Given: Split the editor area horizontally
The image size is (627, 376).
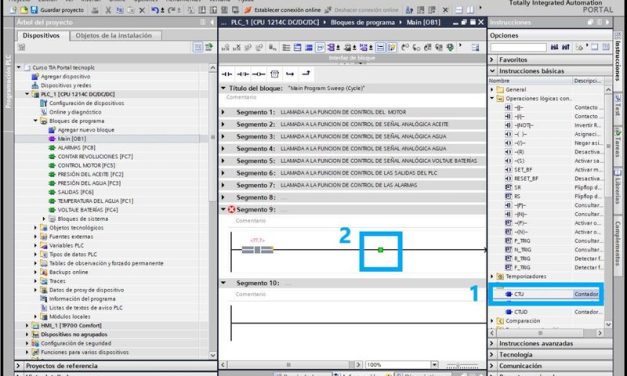Looking at the screenshot, I should click(459, 10).
